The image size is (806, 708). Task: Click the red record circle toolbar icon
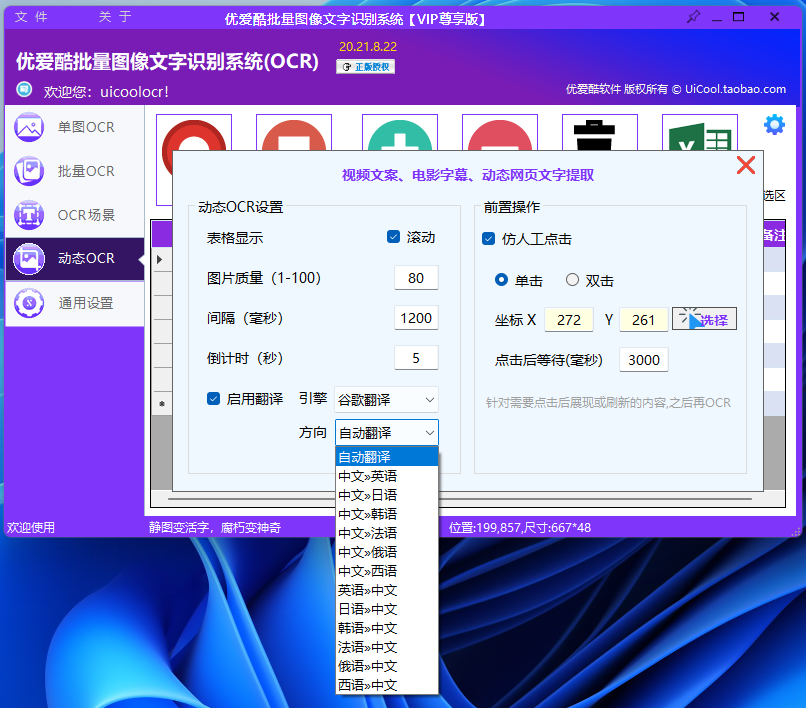(194, 133)
